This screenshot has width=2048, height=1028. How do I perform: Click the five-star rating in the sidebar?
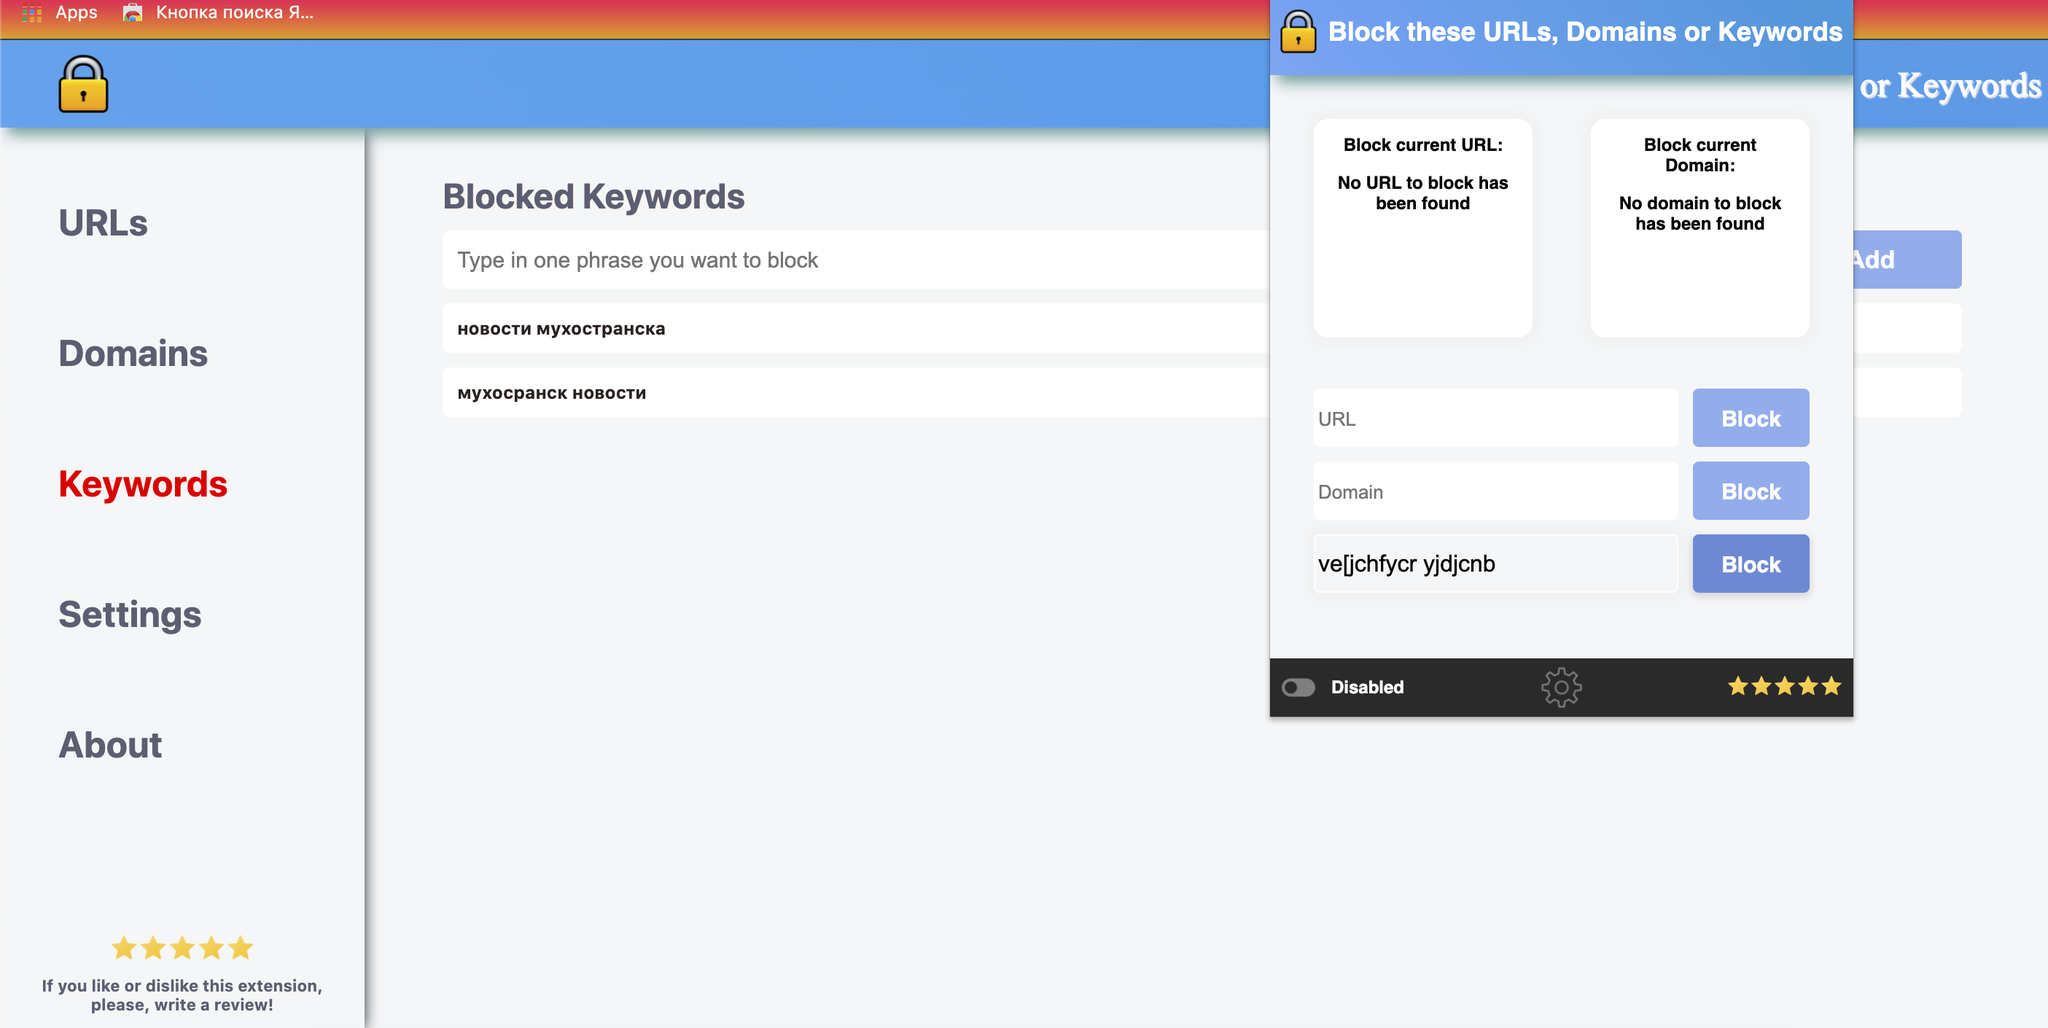click(x=182, y=948)
